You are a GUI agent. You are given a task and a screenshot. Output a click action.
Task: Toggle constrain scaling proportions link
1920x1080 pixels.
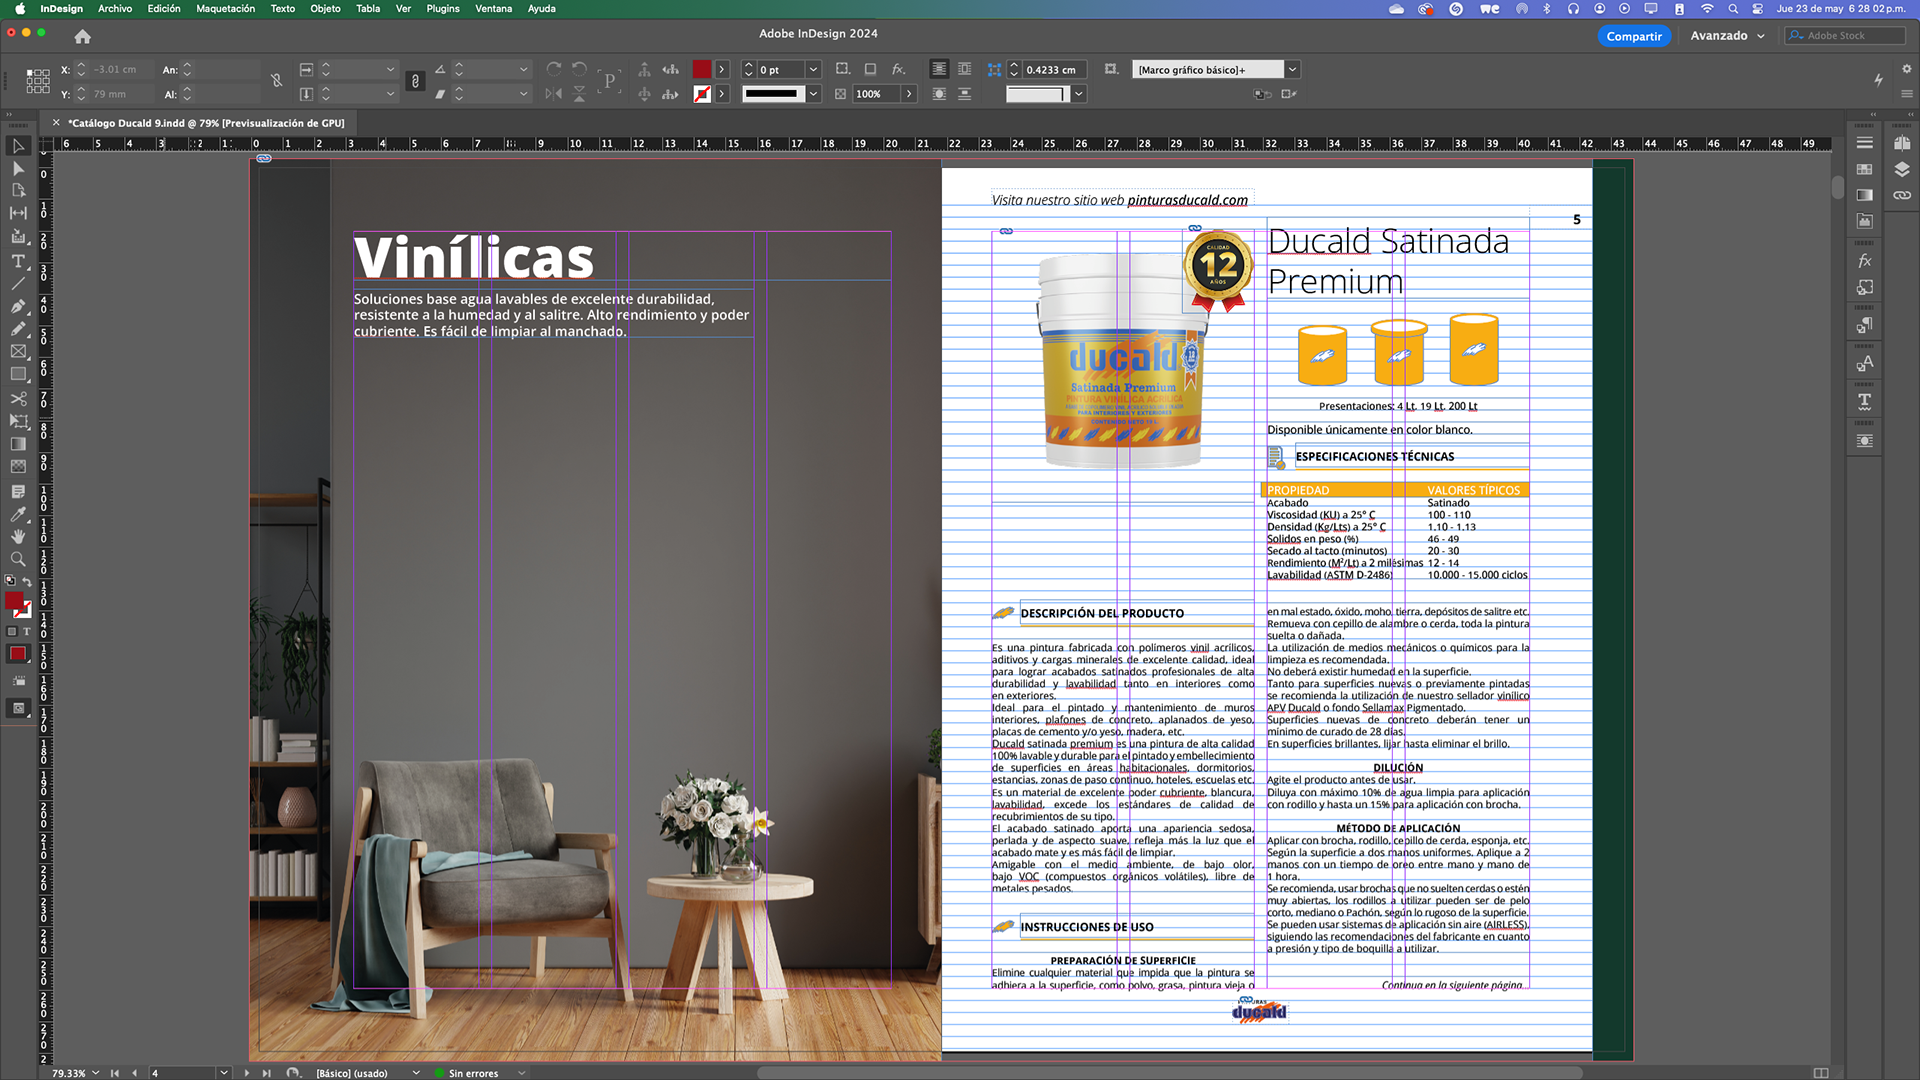coord(415,81)
